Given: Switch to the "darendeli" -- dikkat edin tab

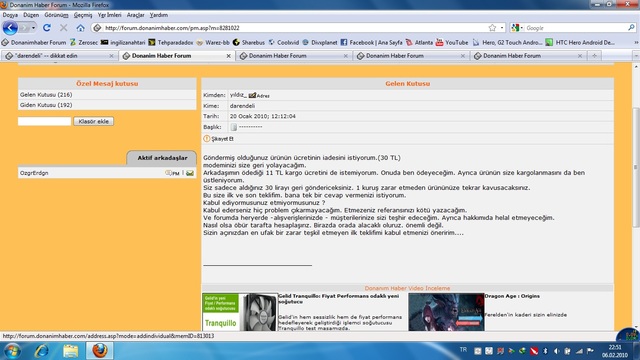Looking at the screenshot, I should pyautogui.click(x=59, y=56).
